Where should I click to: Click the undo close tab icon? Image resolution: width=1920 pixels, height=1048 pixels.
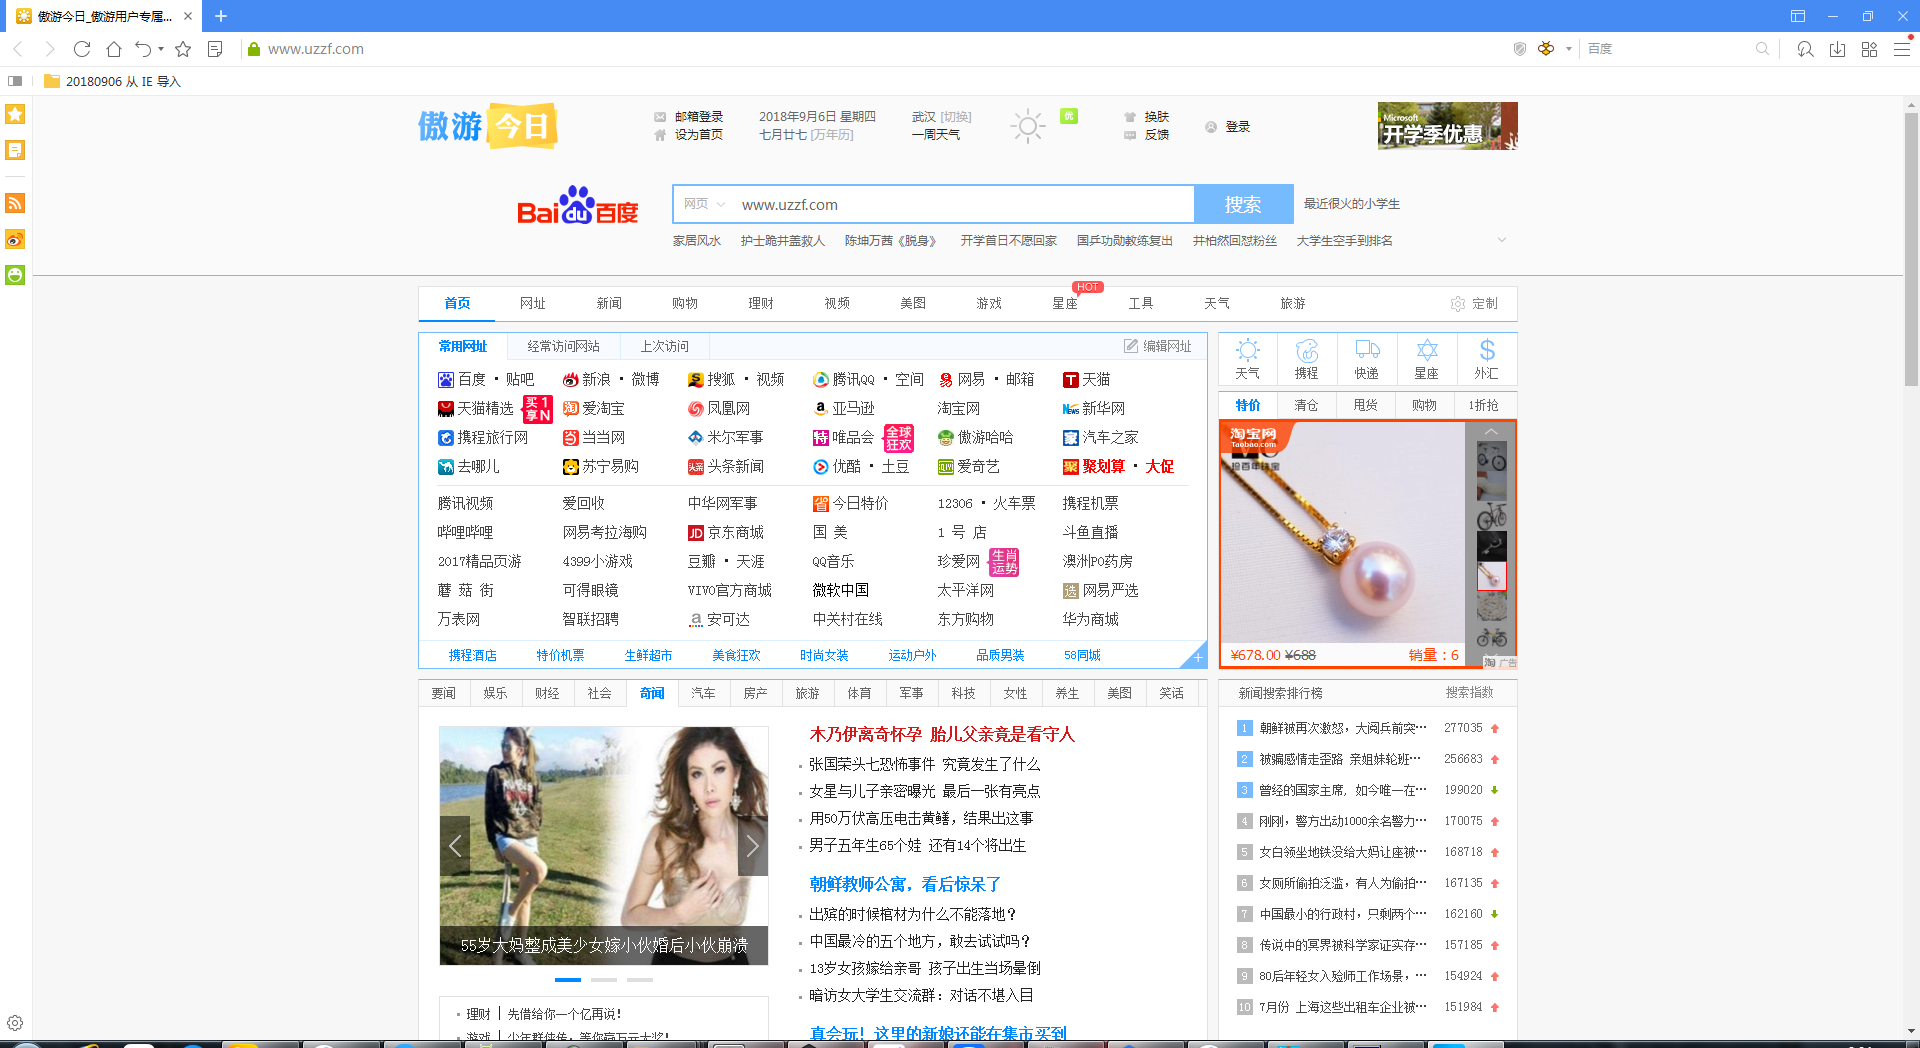coord(143,49)
